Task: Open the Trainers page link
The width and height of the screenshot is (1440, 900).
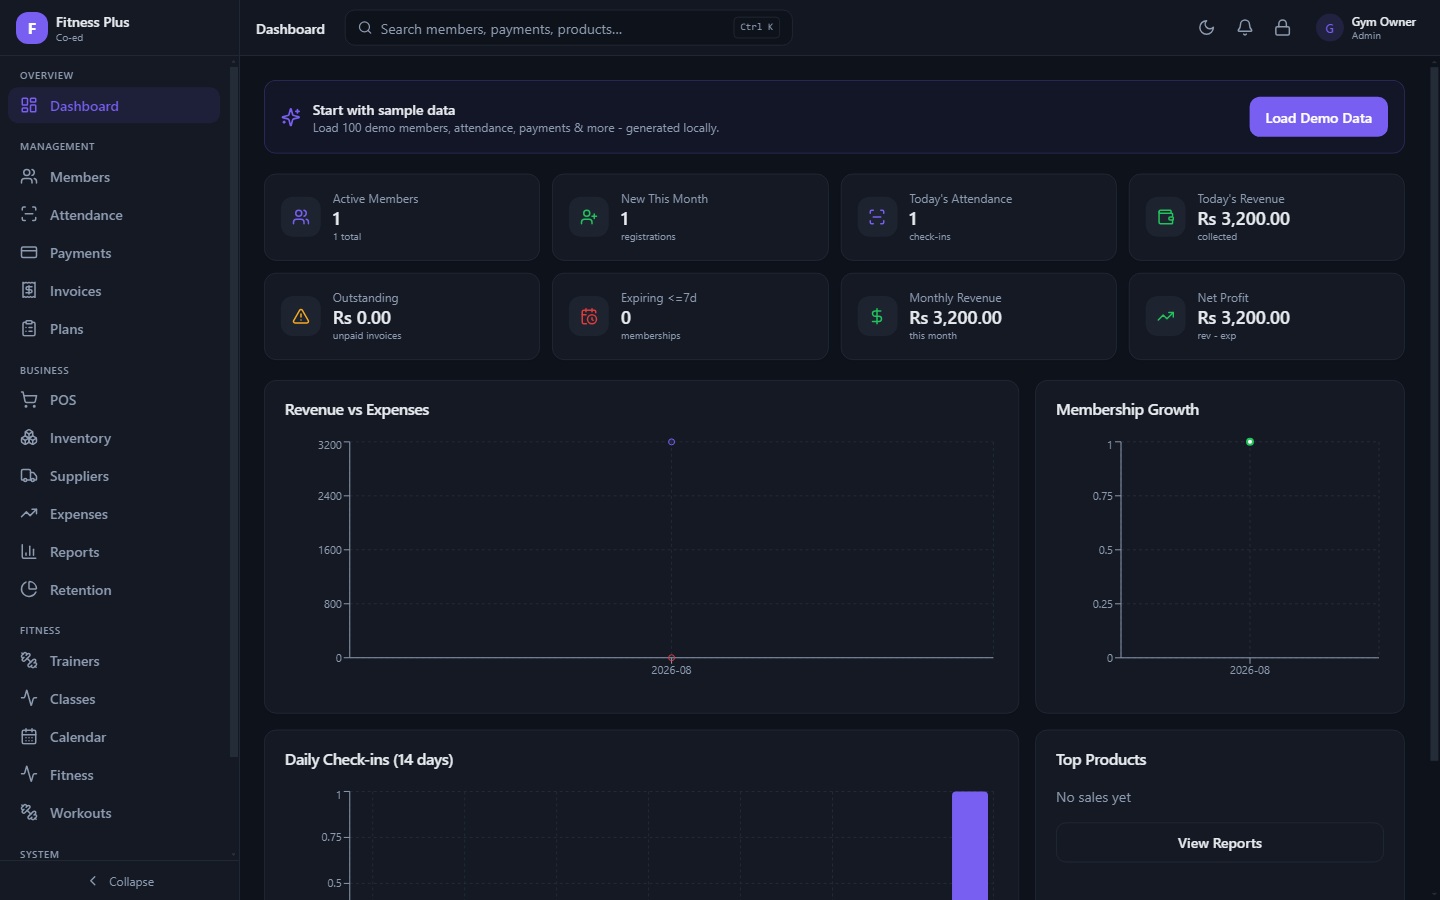Action: tap(114, 661)
